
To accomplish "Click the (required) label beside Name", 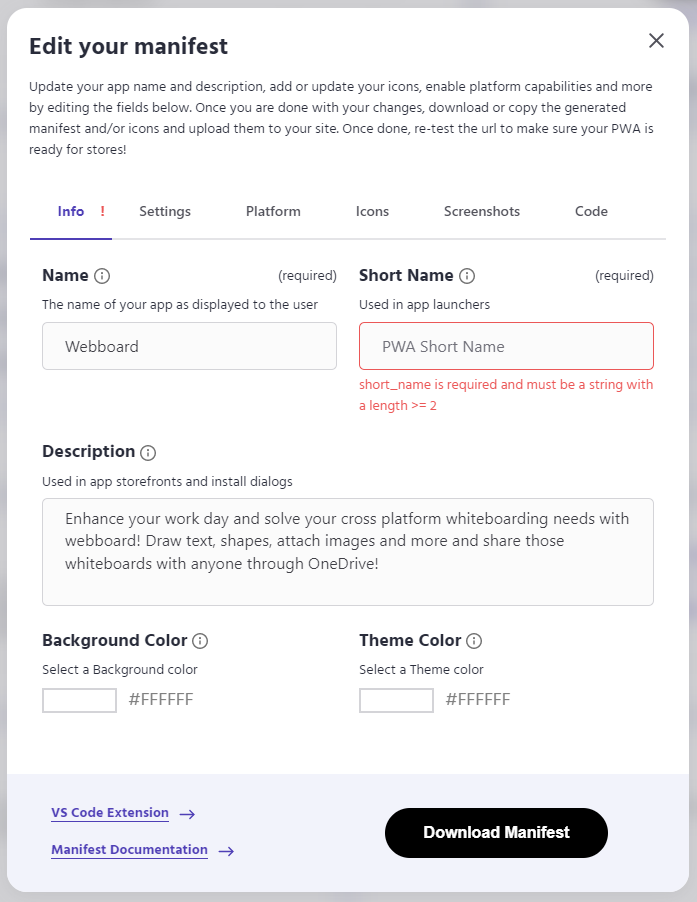I will [308, 276].
